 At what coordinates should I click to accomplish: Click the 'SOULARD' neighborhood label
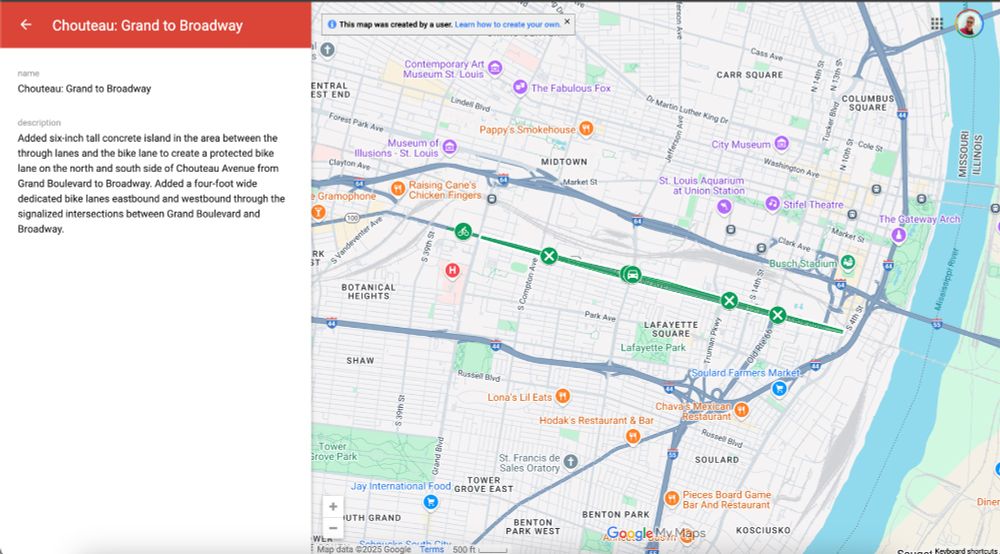tap(717, 460)
